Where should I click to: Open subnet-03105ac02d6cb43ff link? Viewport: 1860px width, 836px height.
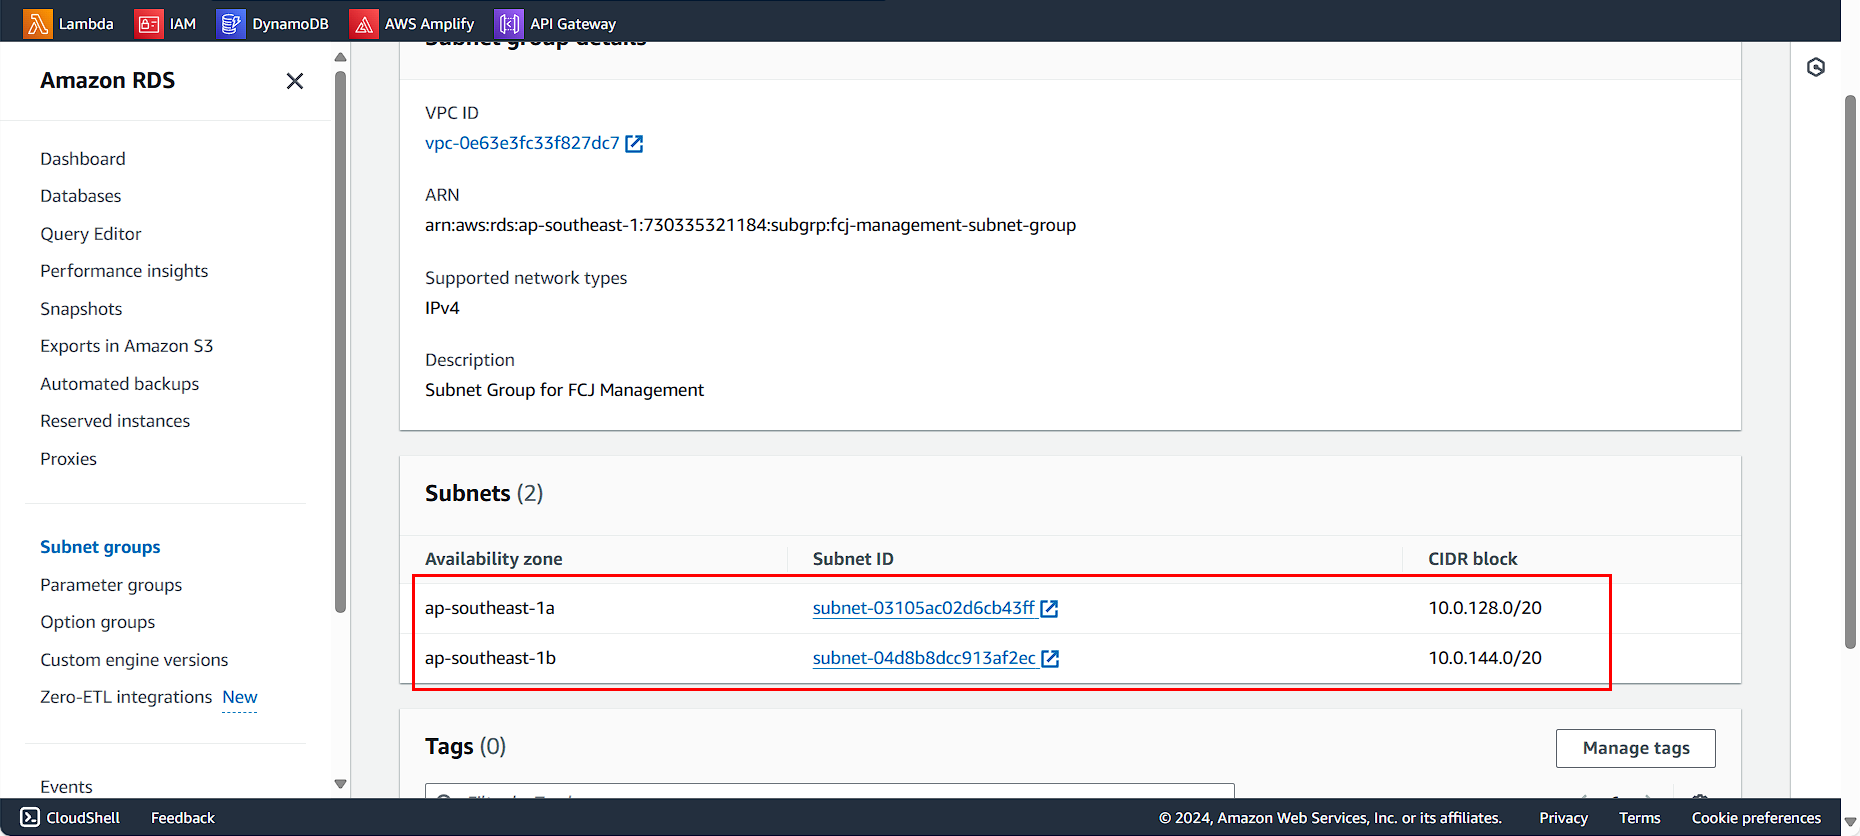coord(923,607)
